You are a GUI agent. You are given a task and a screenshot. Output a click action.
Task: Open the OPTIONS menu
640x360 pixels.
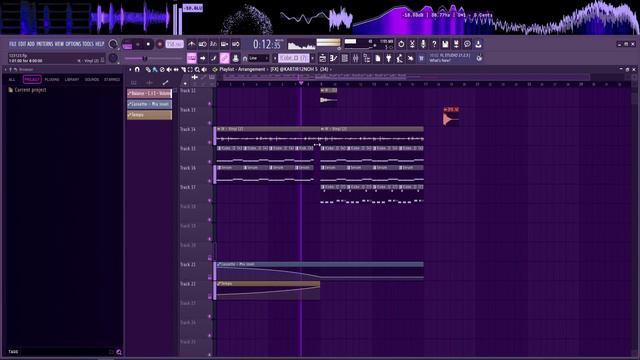click(x=73, y=44)
